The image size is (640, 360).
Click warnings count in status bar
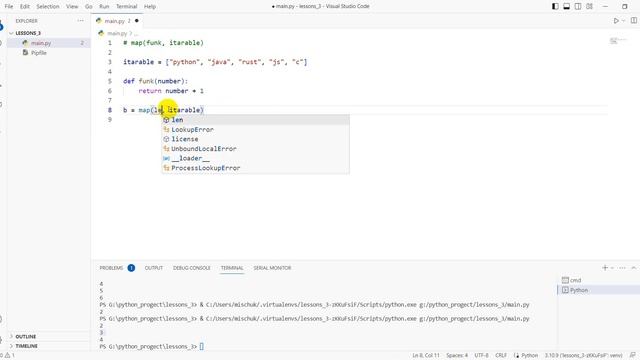pyautogui.click(x=10, y=356)
